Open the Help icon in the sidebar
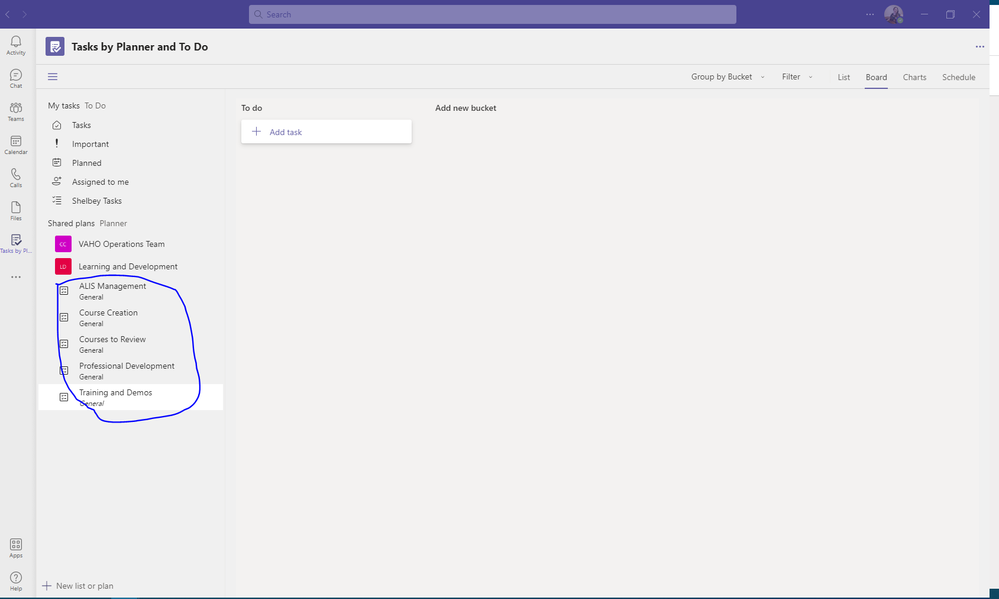 (16, 581)
